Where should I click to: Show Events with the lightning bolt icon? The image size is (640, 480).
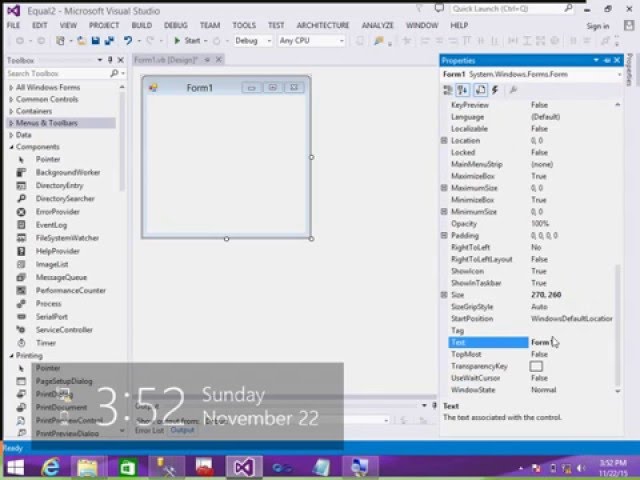pyautogui.click(x=495, y=90)
